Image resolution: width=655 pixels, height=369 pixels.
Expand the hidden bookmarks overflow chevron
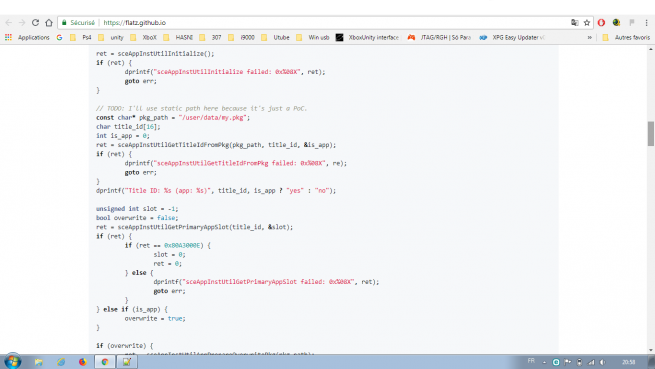(x=590, y=37)
